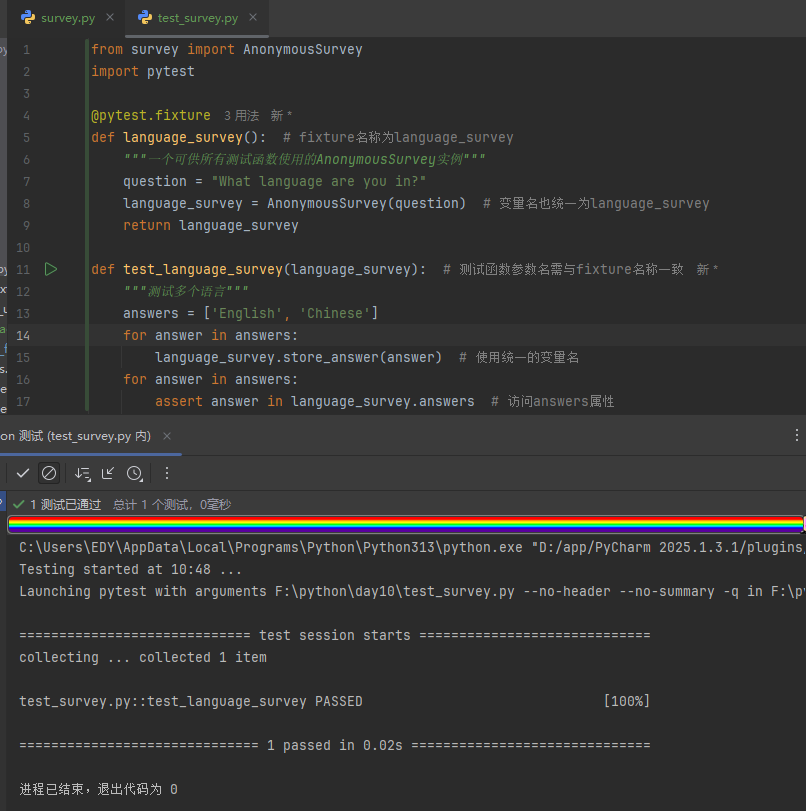Click test_language_survey function definition name
Viewport: 806px width, 811px height.
pyautogui.click(x=203, y=269)
